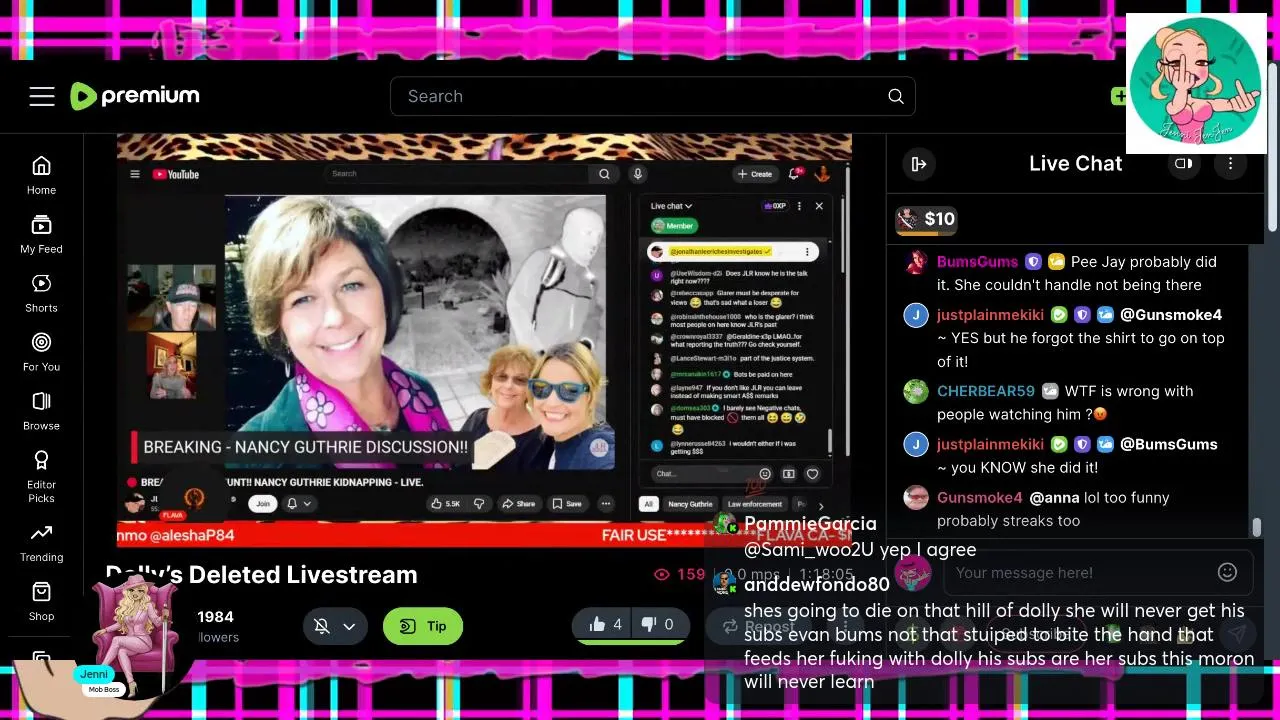Open My Feed in the sidebar
Image resolution: width=1280 pixels, height=720 pixels.
[41, 234]
